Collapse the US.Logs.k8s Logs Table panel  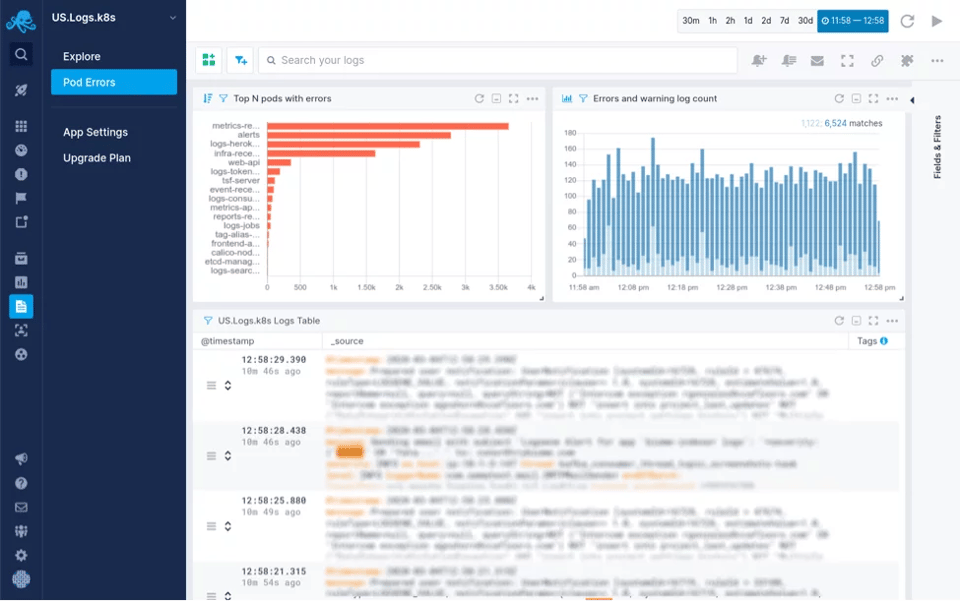(857, 321)
